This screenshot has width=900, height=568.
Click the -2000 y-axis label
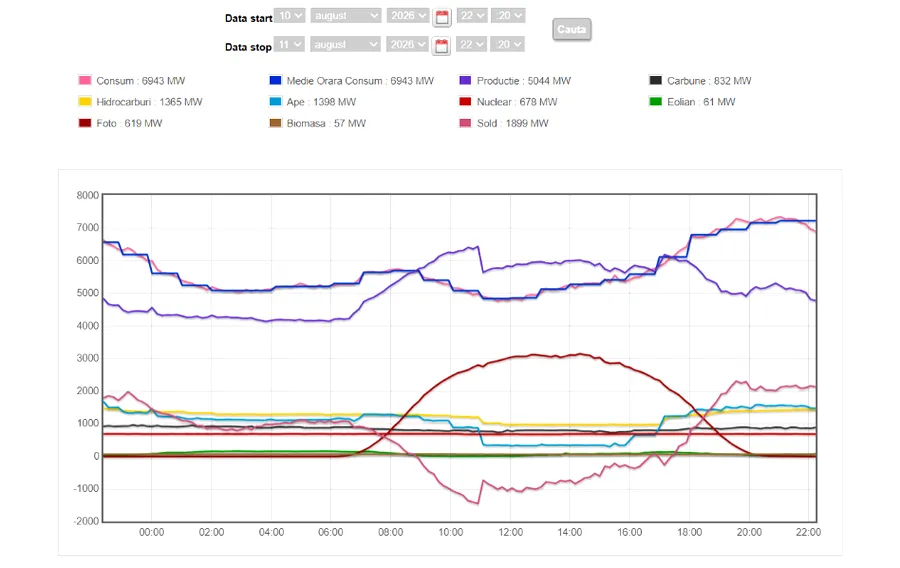pos(87,521)
